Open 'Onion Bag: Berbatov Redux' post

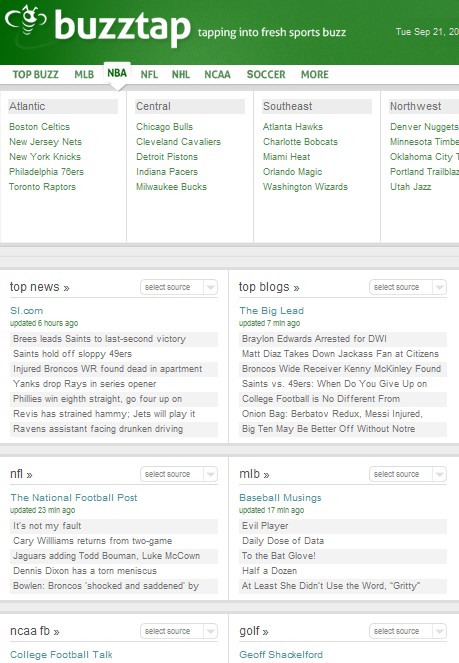point(343,414)
